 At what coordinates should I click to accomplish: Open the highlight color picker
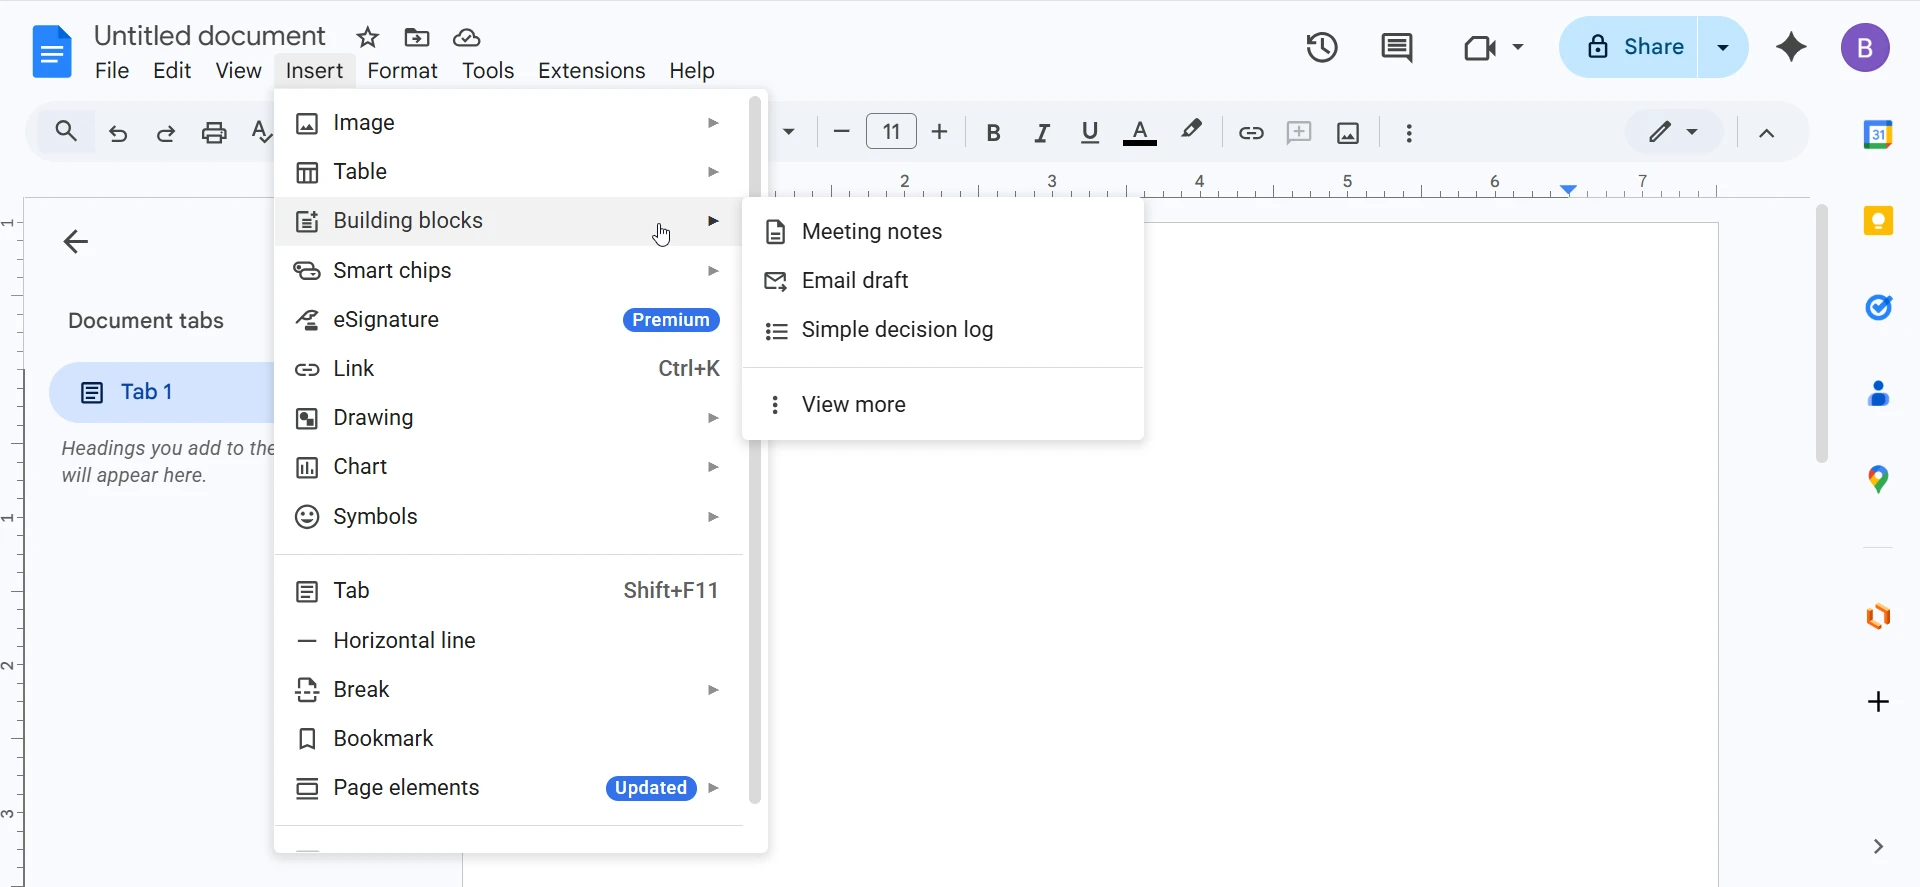click(x=1191, y=132)
